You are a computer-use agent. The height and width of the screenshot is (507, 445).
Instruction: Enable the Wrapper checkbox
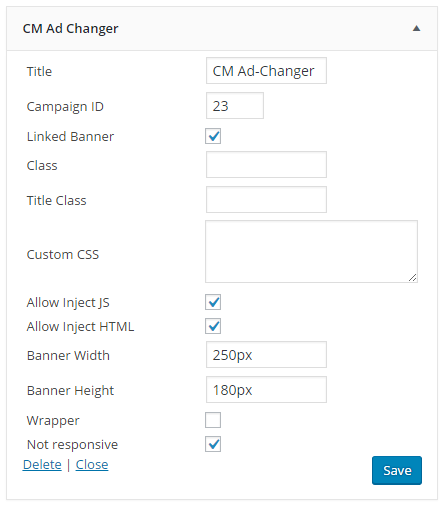213,420
